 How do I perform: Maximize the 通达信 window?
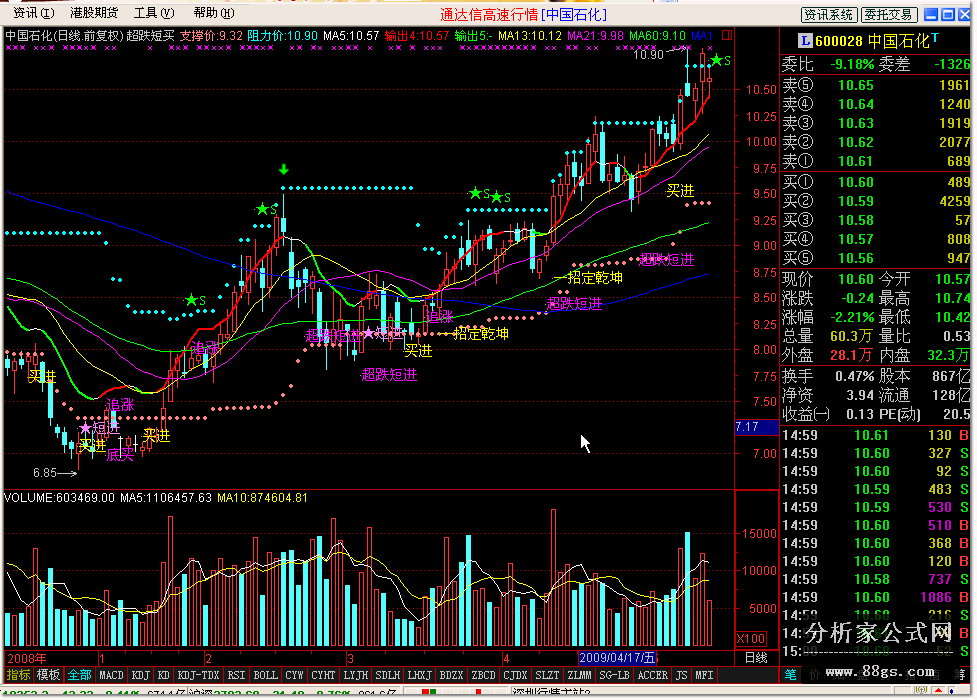[x=948, y=14]
